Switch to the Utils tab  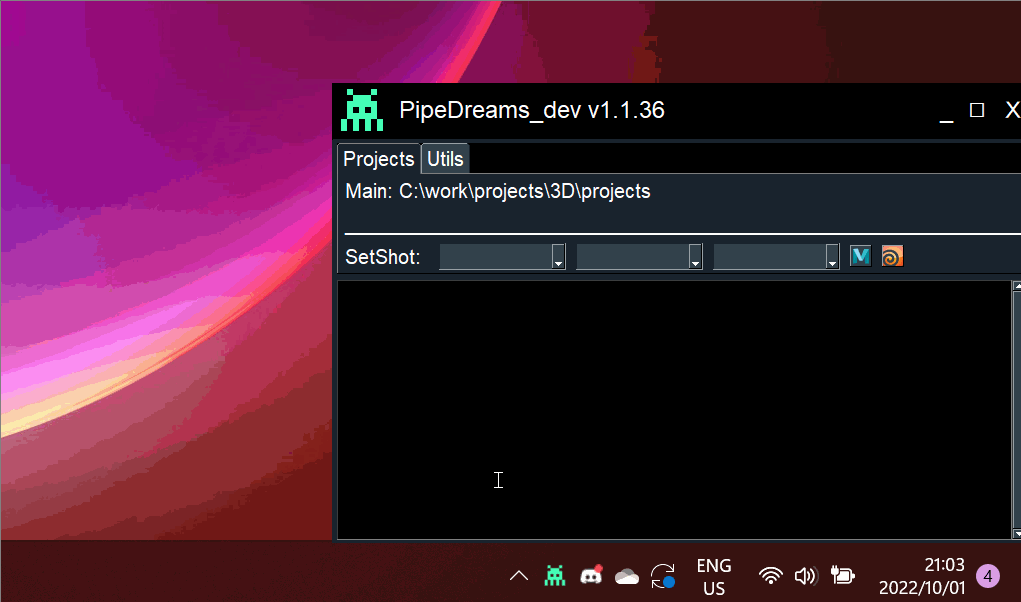point(445,159)
